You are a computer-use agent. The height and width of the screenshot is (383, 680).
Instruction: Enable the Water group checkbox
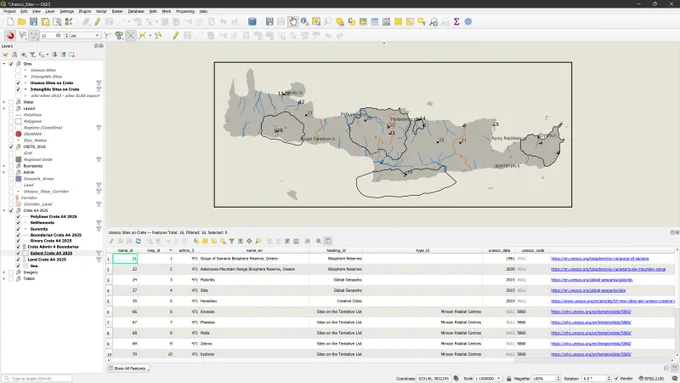tap(11, 102)
